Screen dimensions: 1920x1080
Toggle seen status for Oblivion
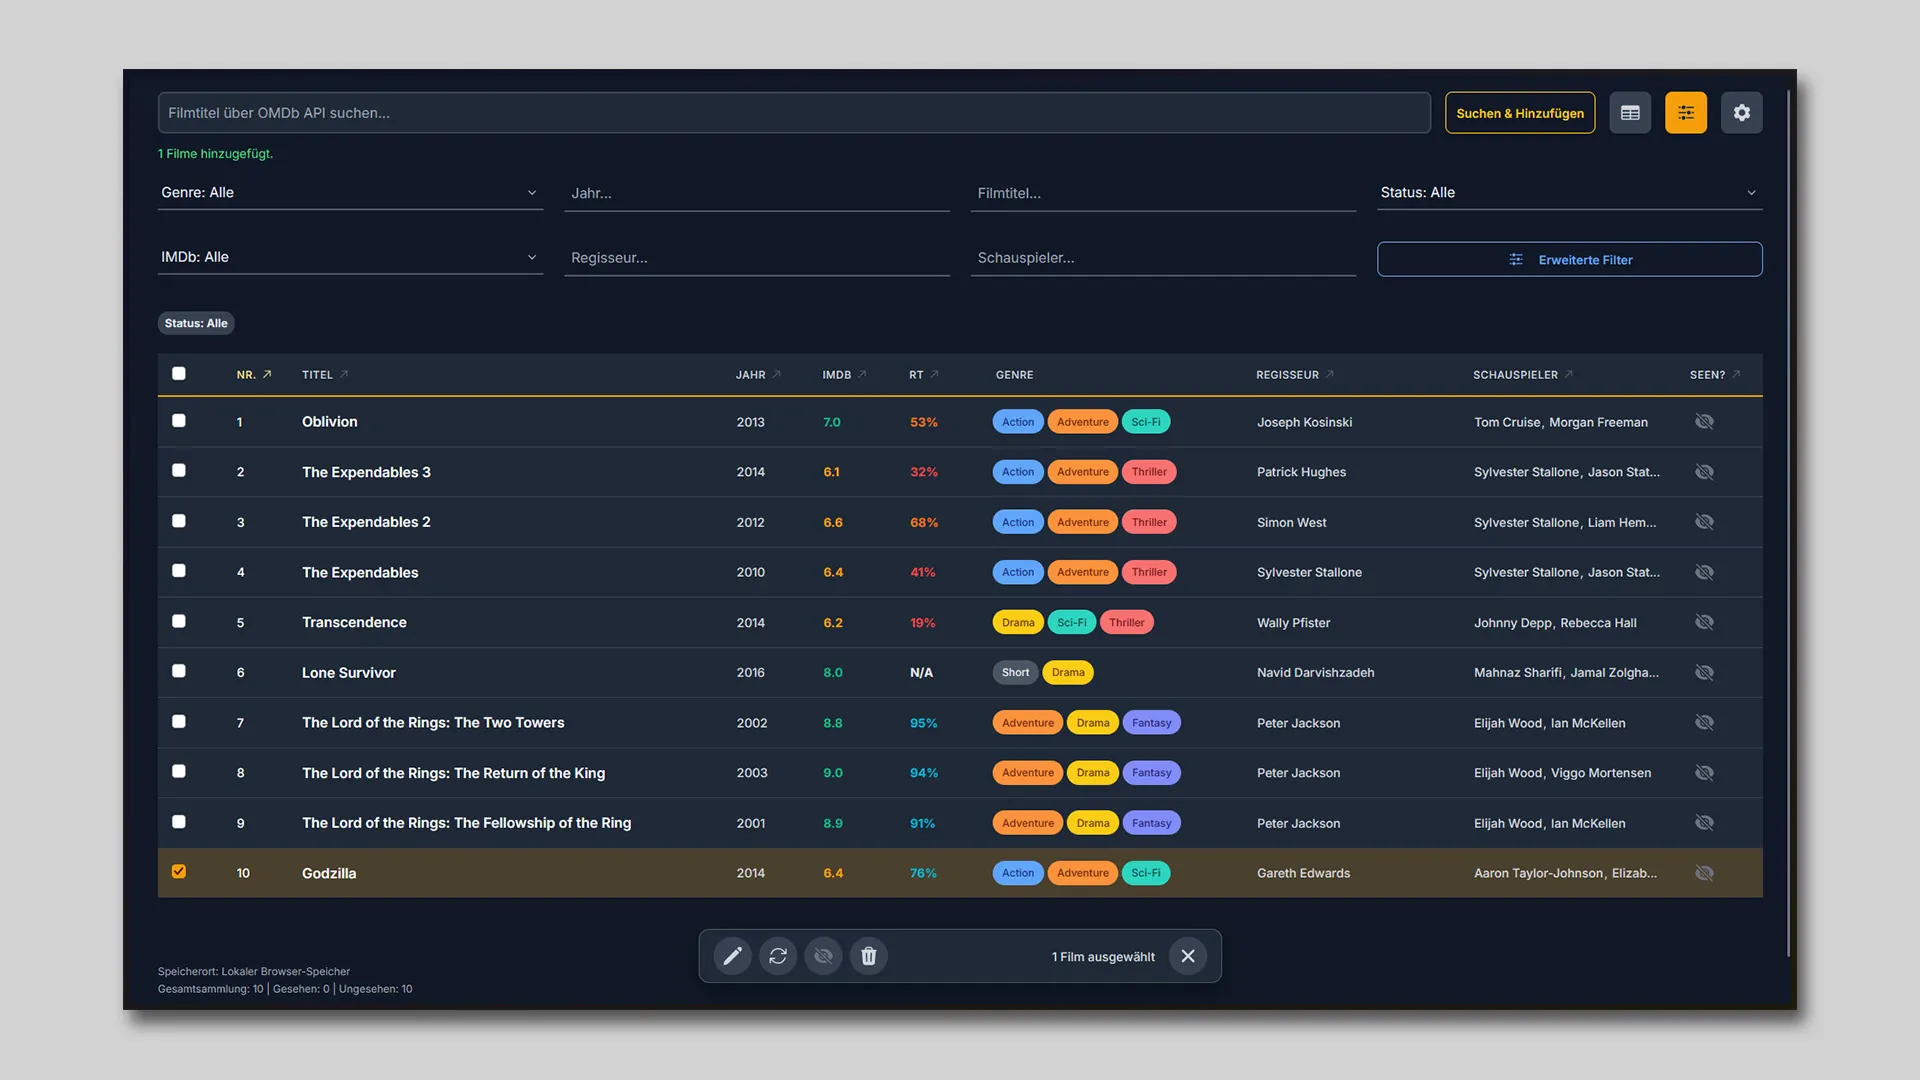tap(1705, 422)
